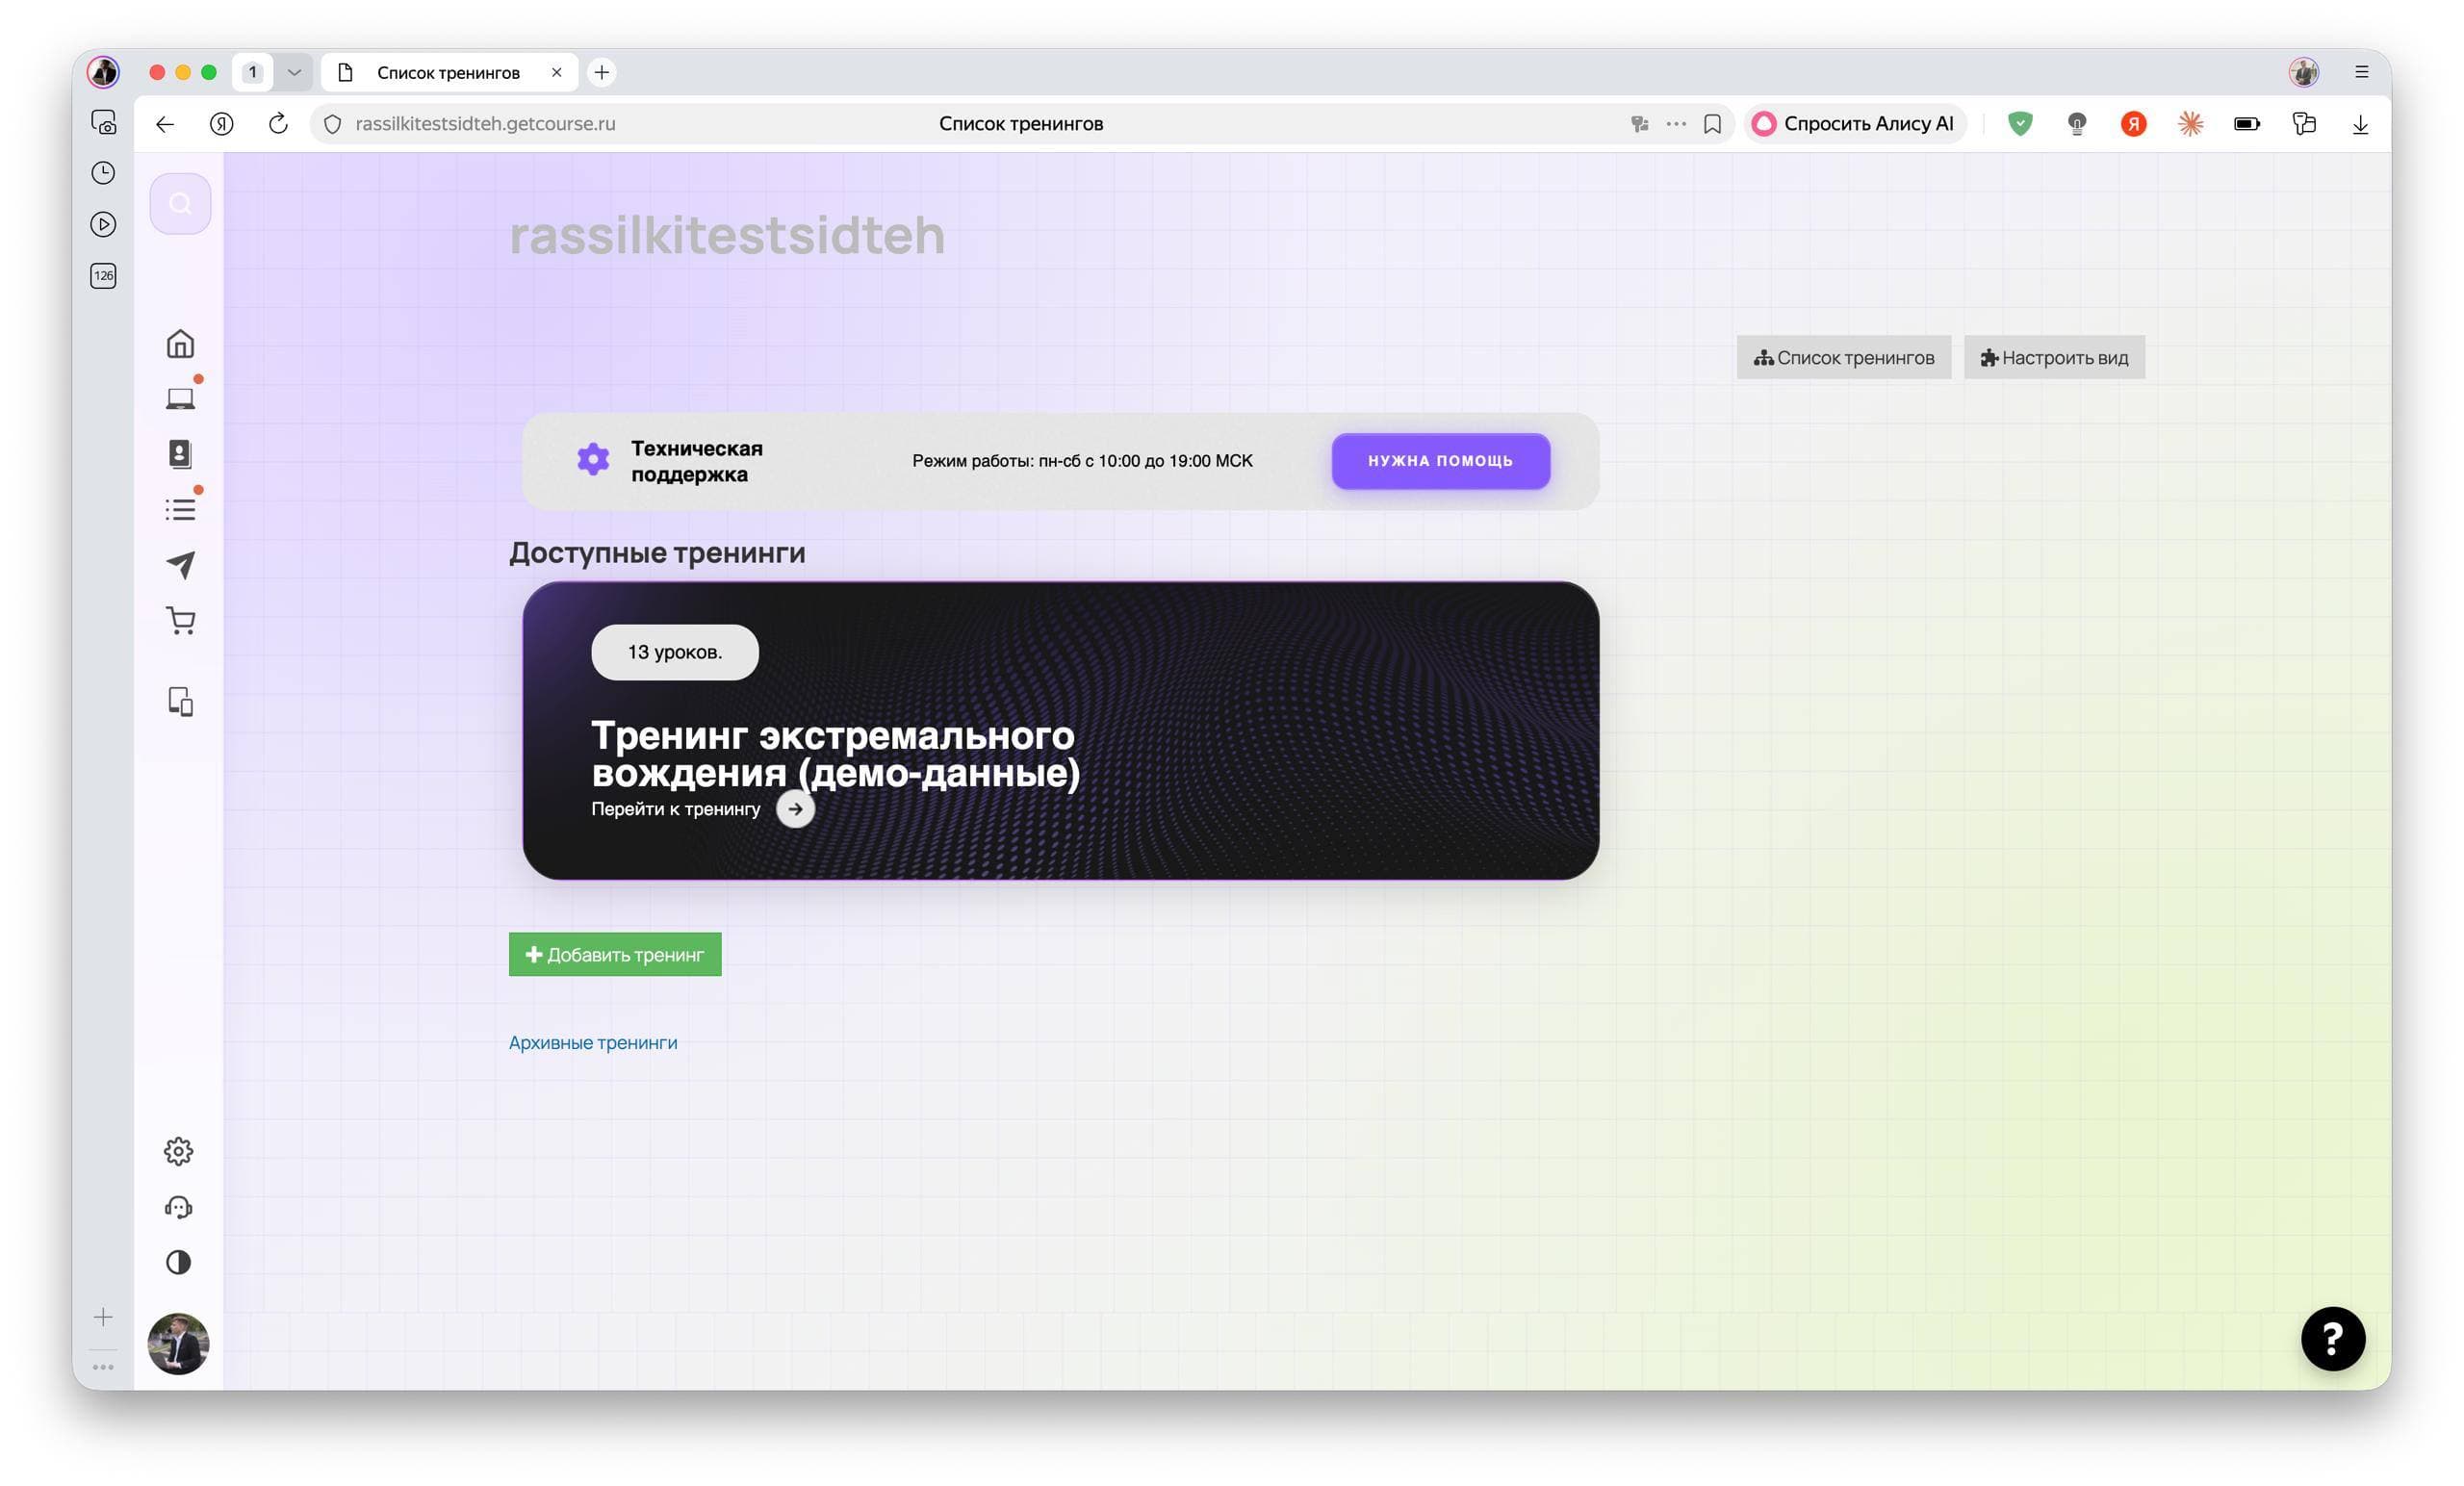Open the three dots menu in address bar

click(1677, 124)
